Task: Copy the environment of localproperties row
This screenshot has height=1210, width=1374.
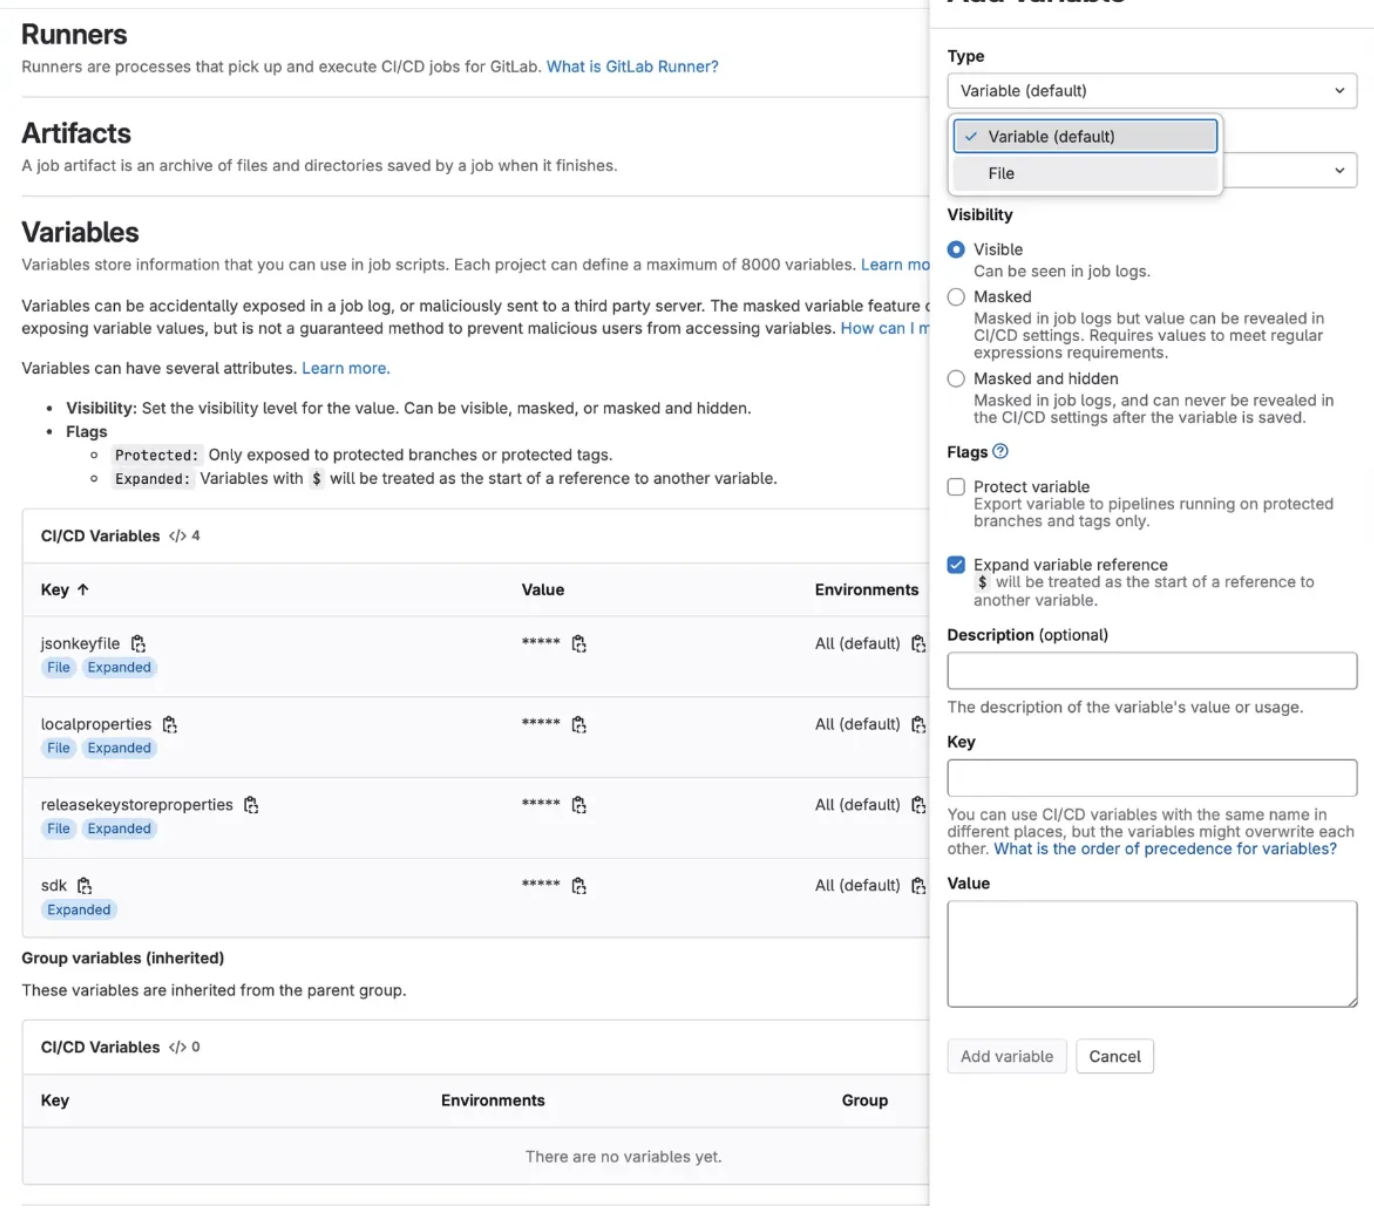Action: click(918, 725)
